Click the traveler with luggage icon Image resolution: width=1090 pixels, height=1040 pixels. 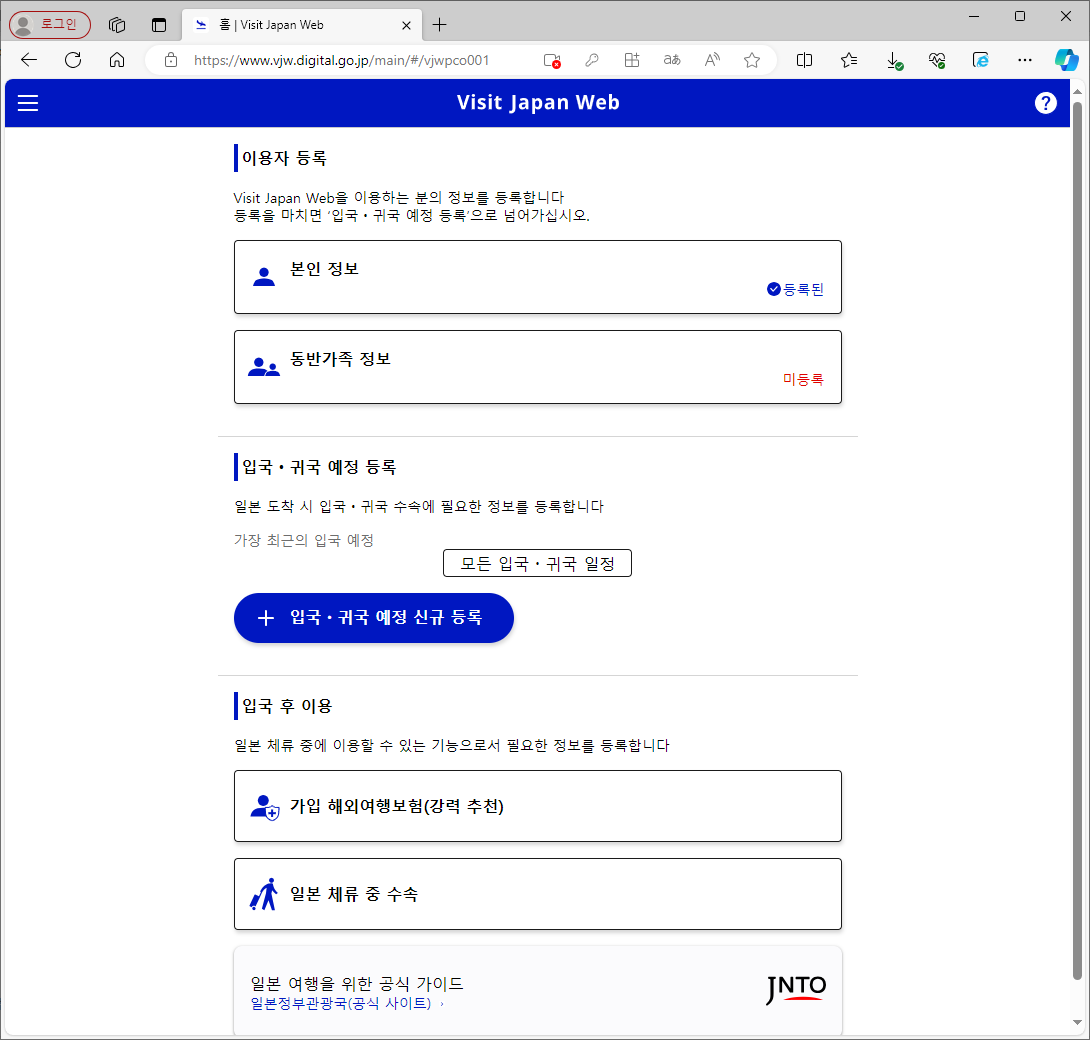pos(264,894)
